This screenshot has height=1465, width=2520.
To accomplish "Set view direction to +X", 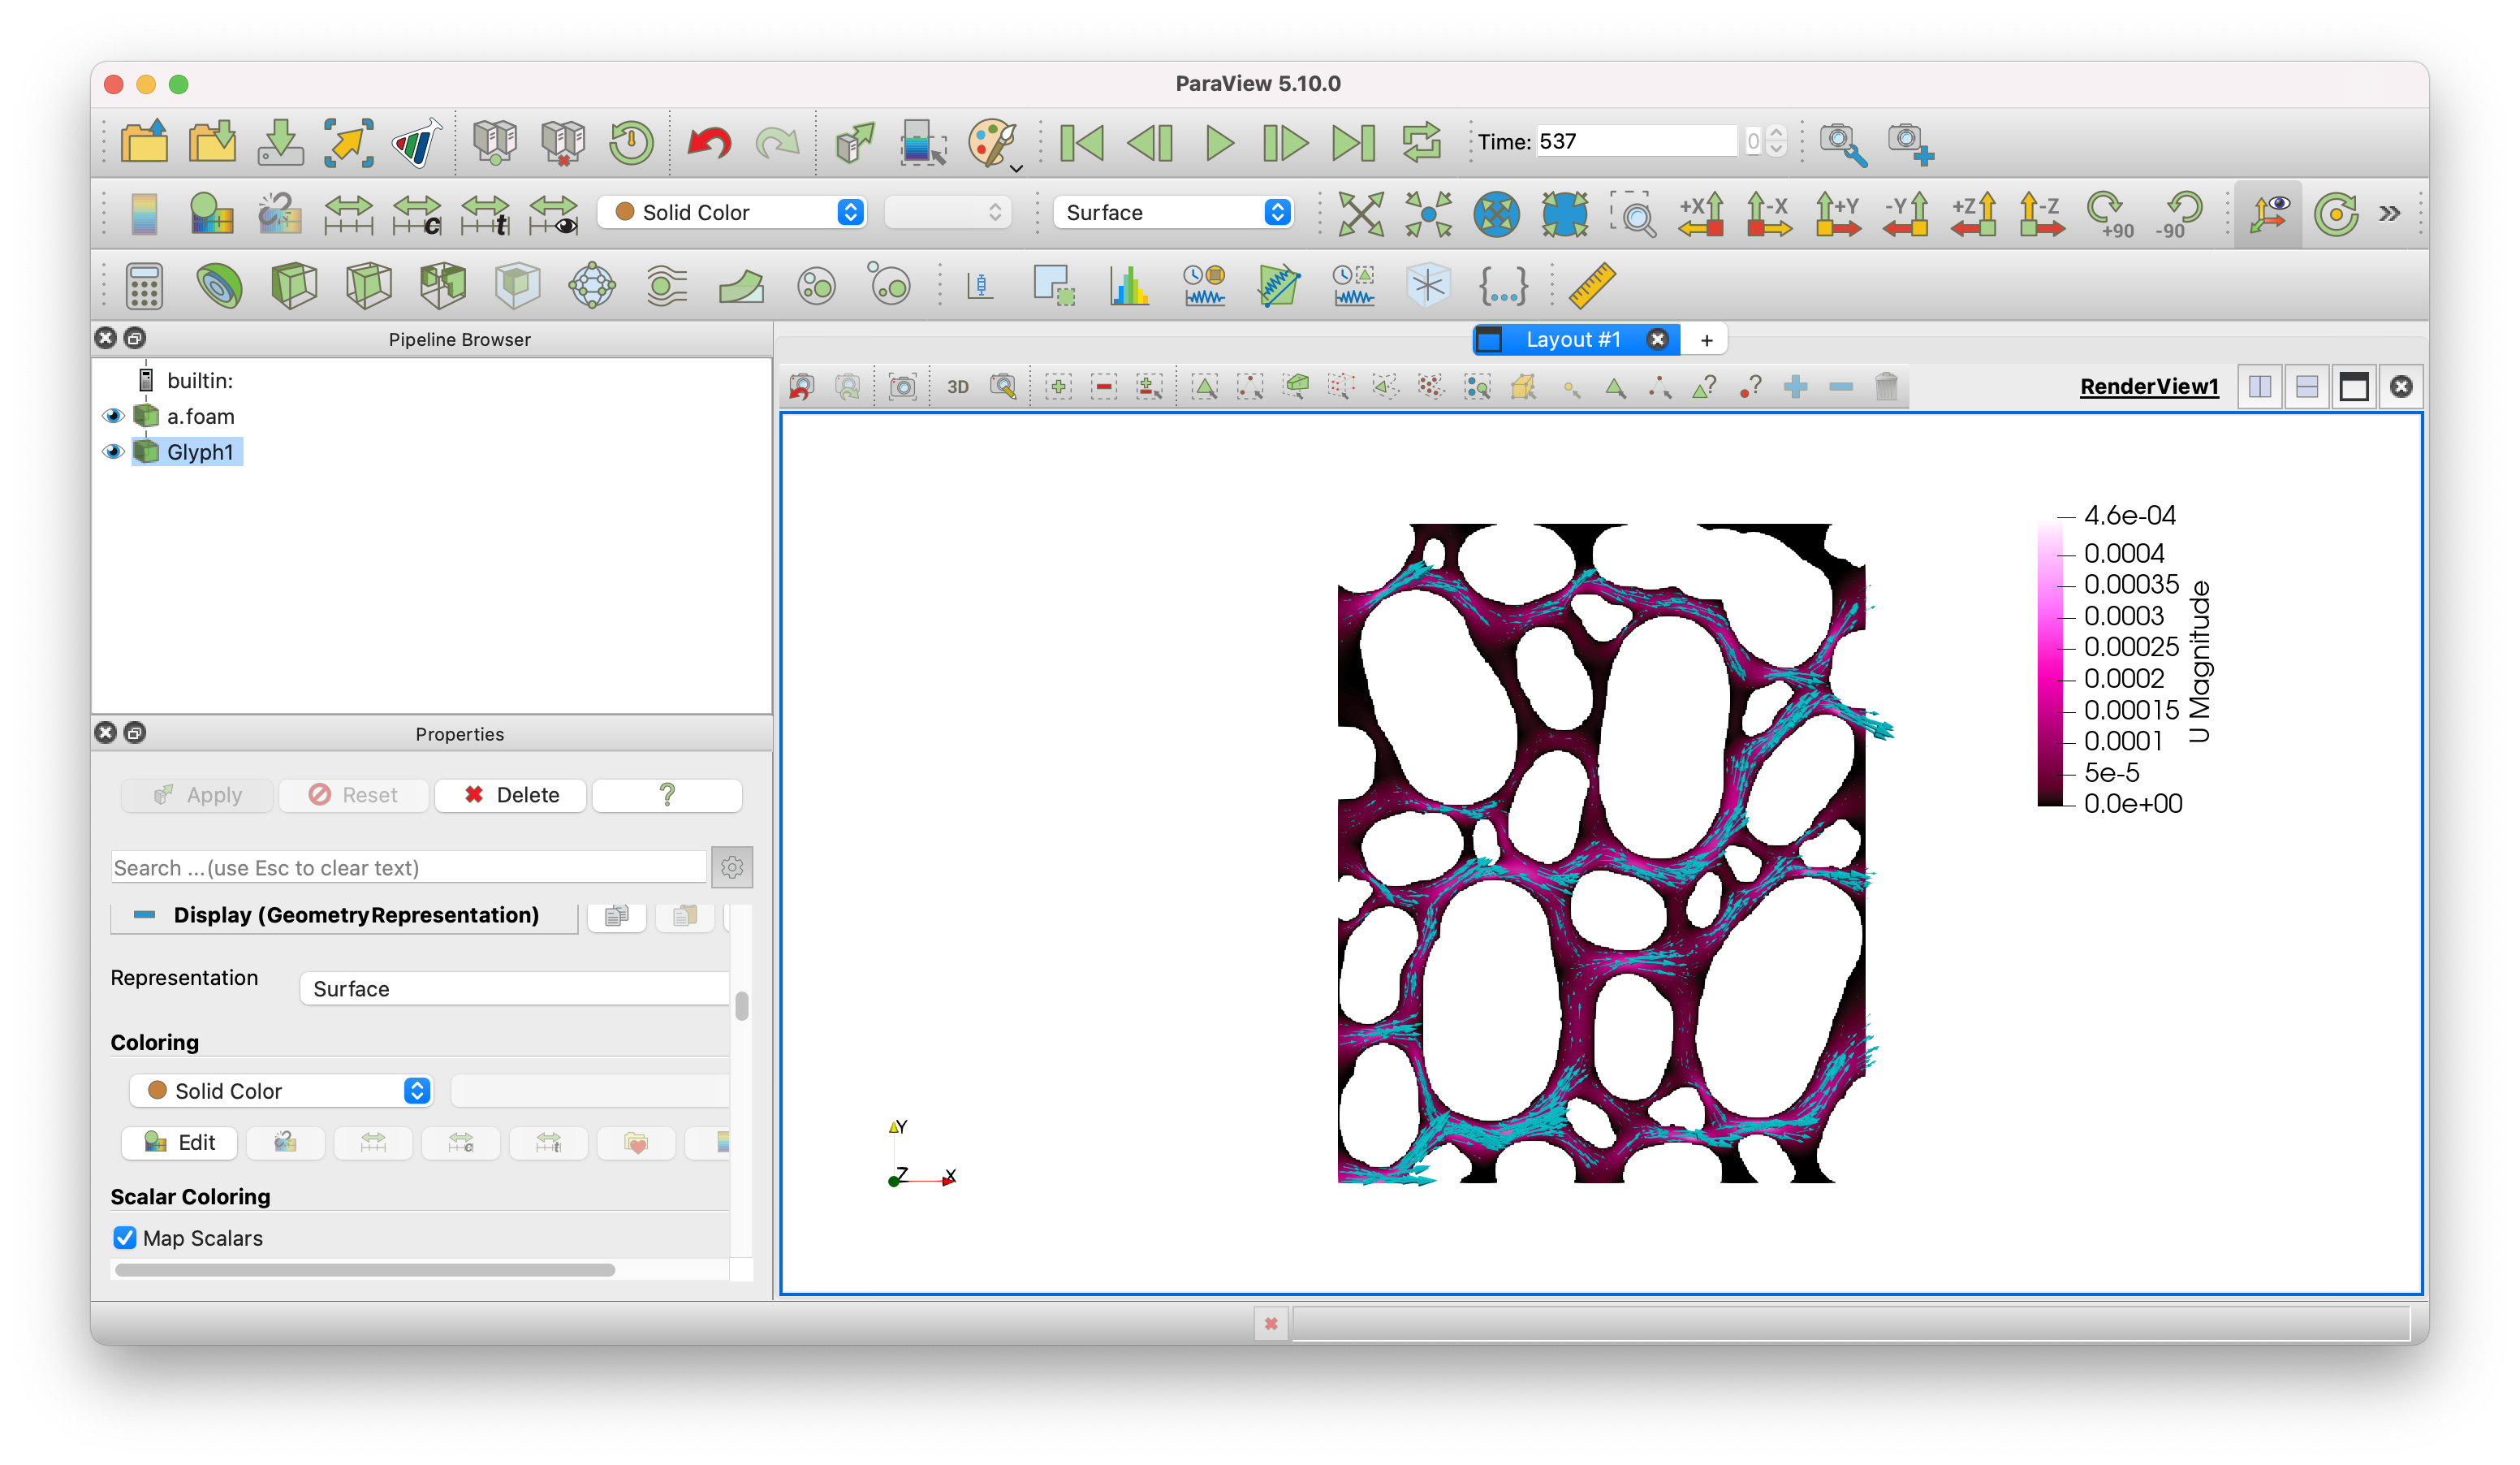I will tap(1700, 213).
